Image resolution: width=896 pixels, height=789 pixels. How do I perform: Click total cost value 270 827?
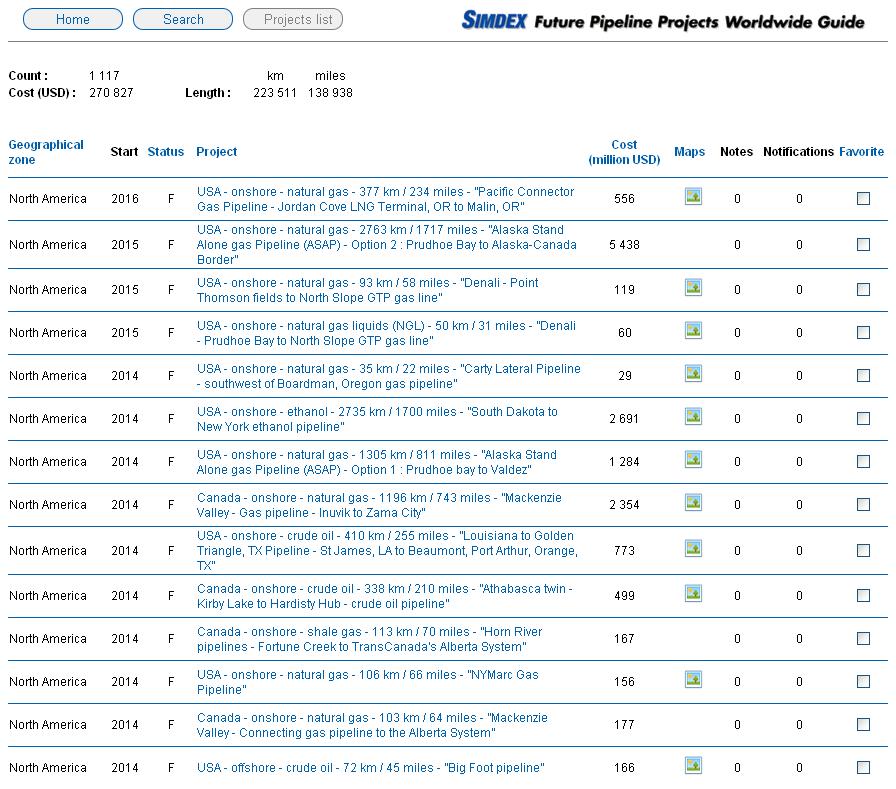tap(111, 93)
